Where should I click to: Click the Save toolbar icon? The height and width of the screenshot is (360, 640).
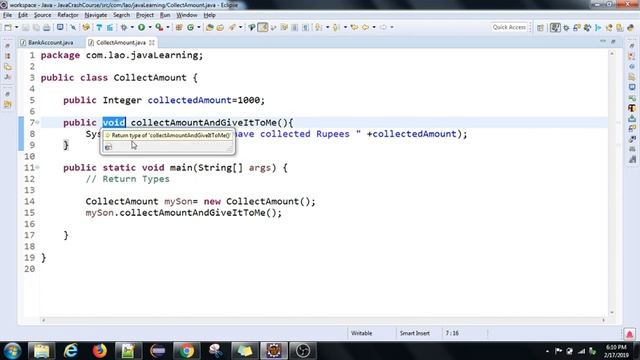25,27
